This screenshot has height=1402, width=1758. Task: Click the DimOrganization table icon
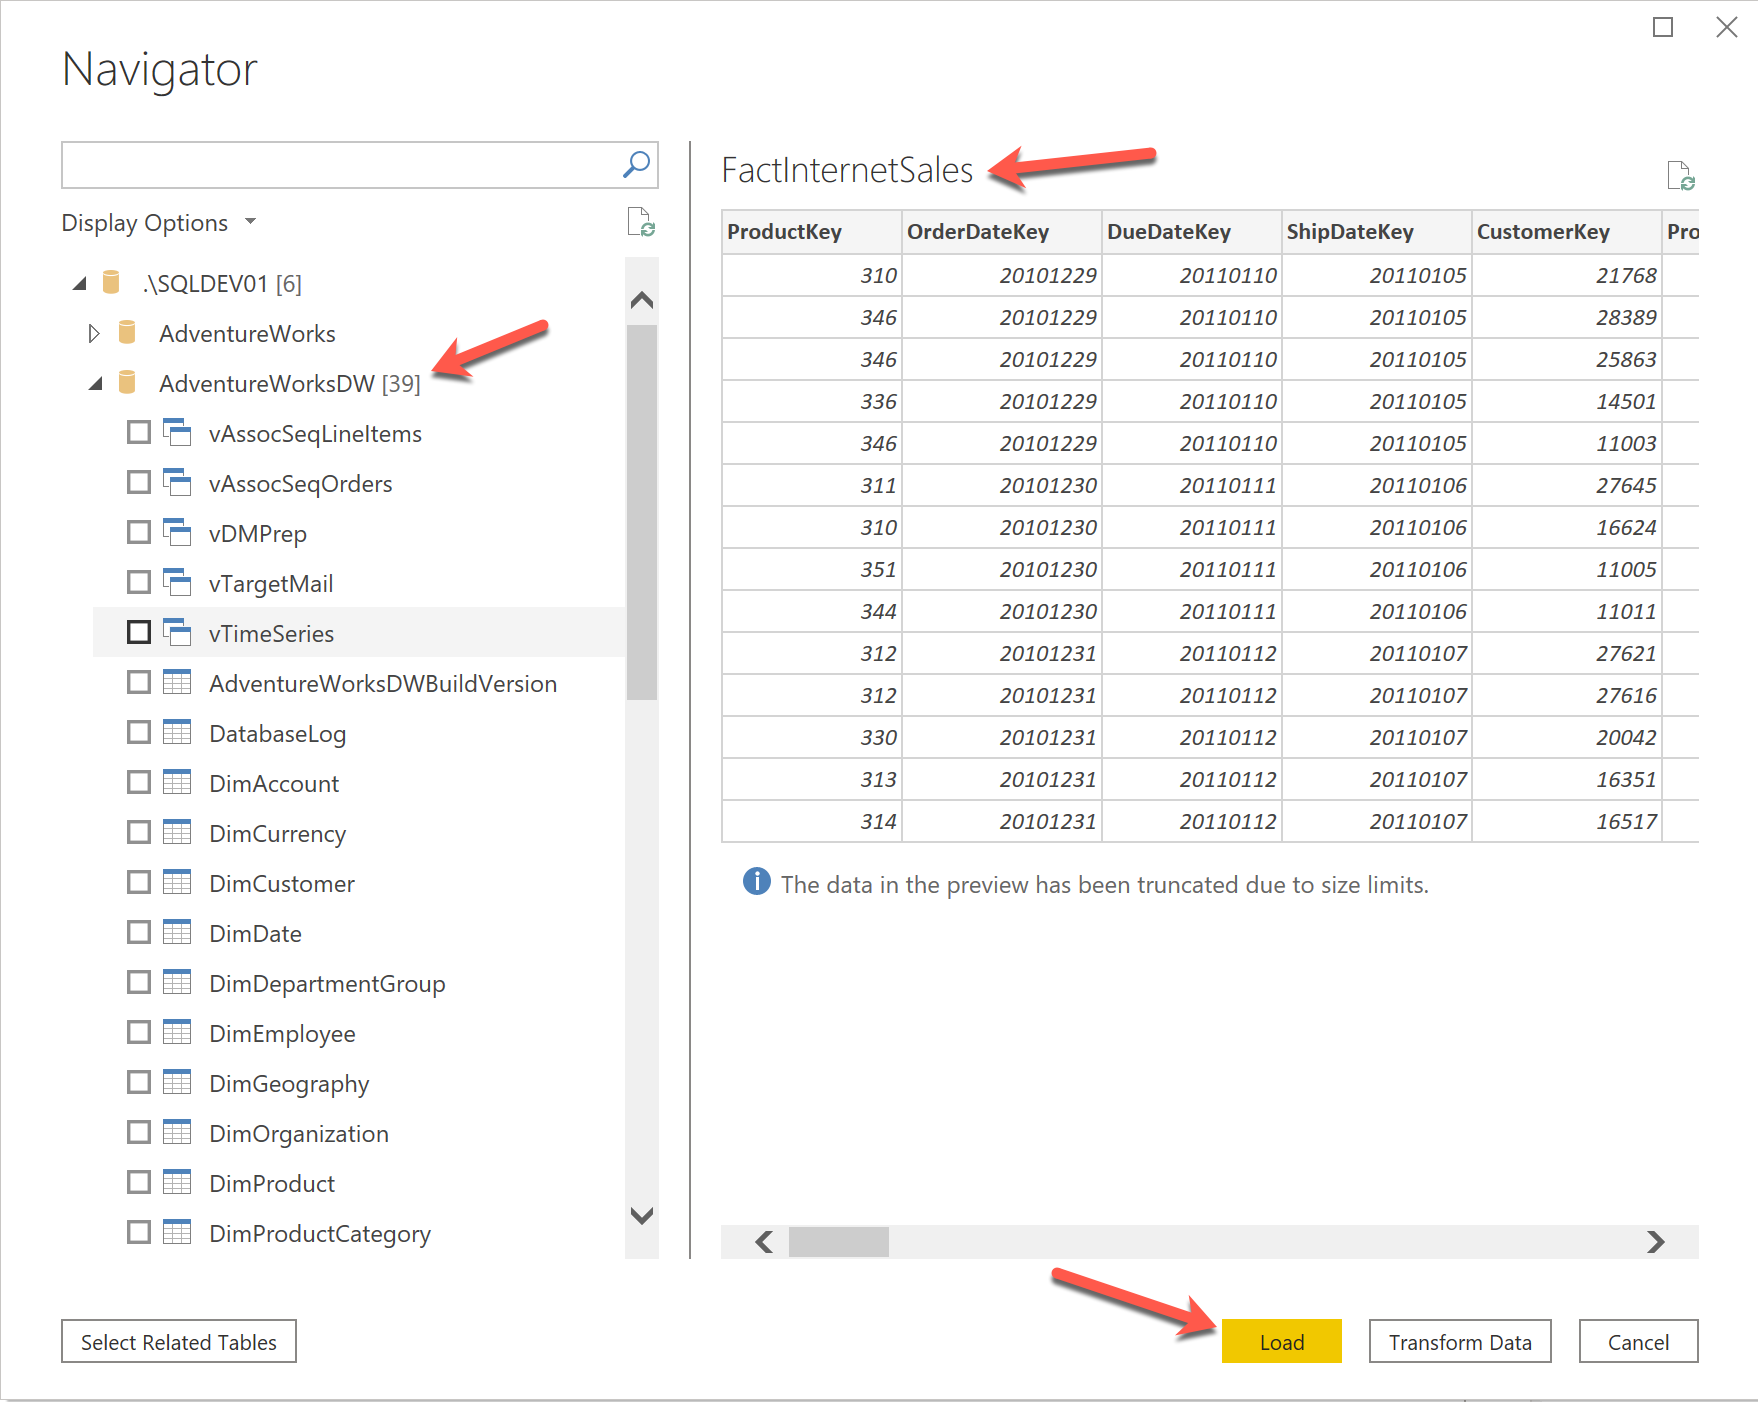point(177,1132)
